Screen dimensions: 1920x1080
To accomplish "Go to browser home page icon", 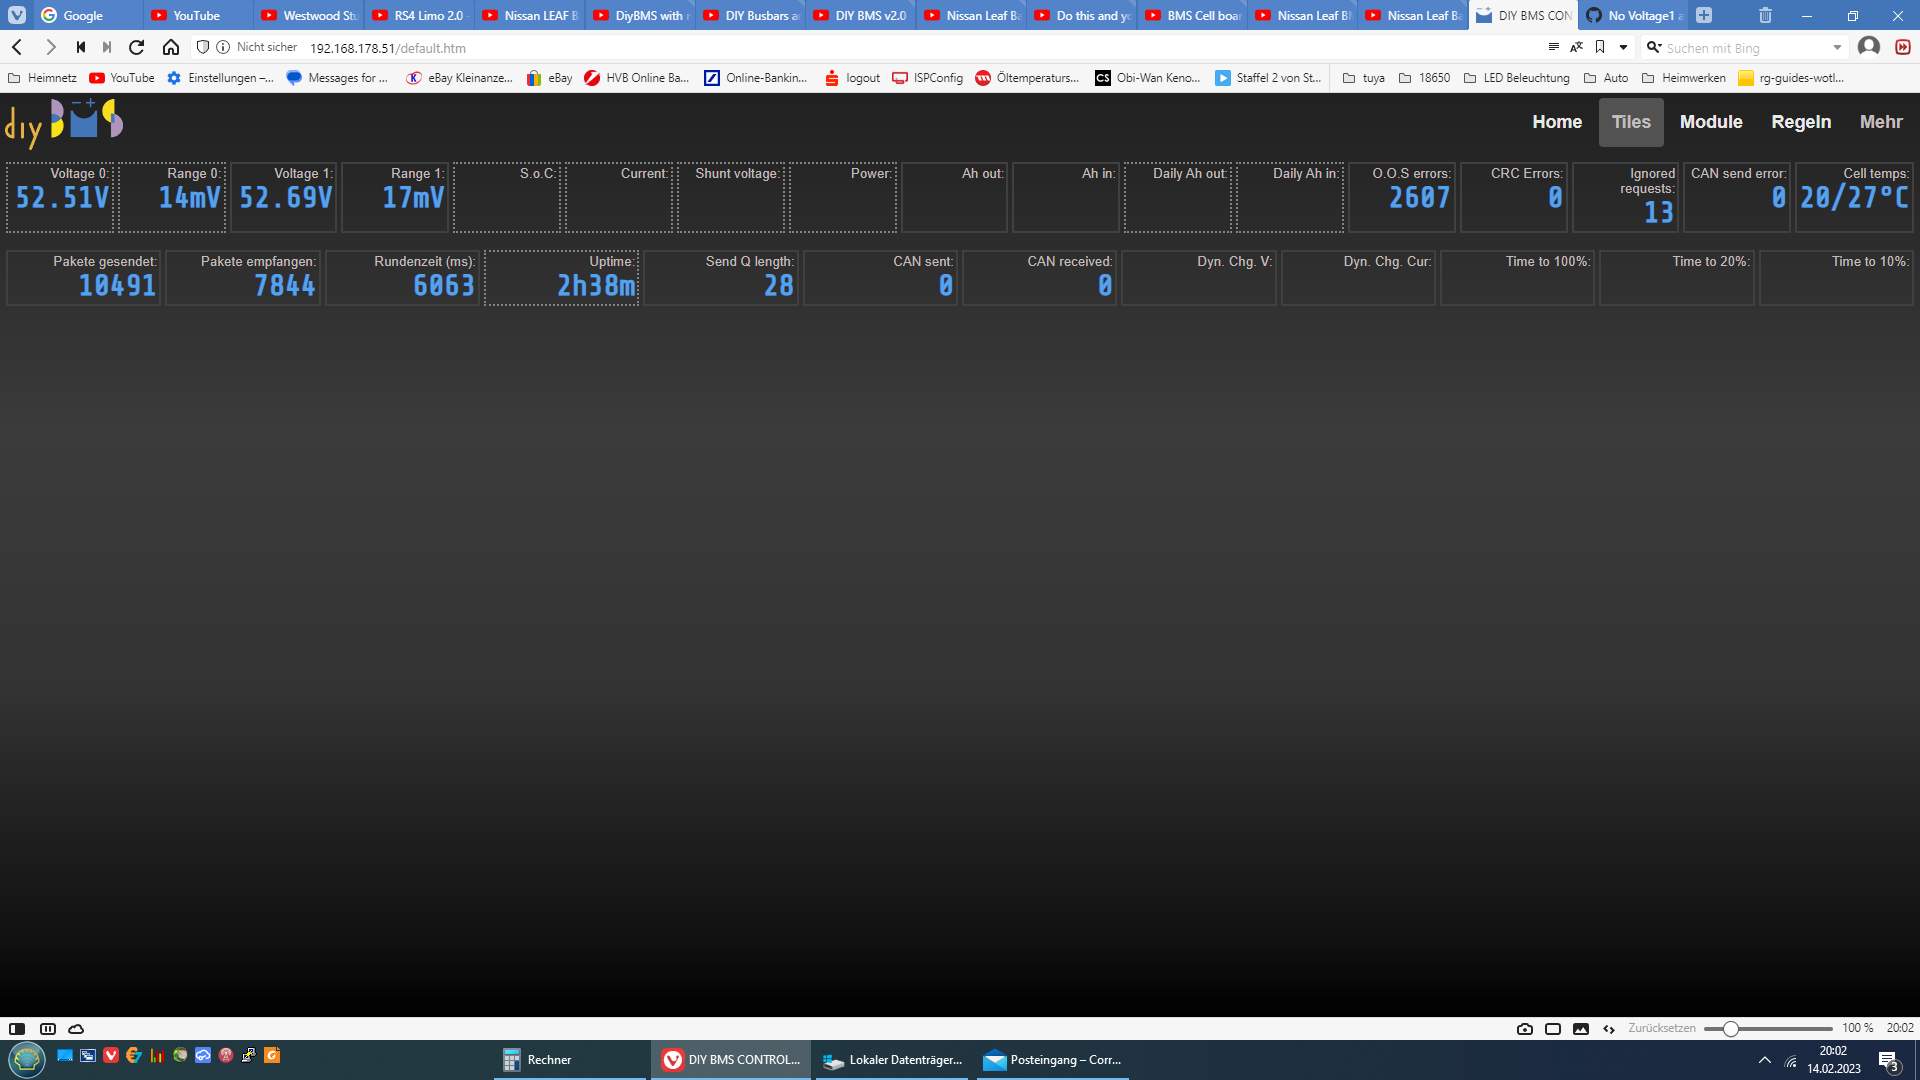I will click(171, 47).
